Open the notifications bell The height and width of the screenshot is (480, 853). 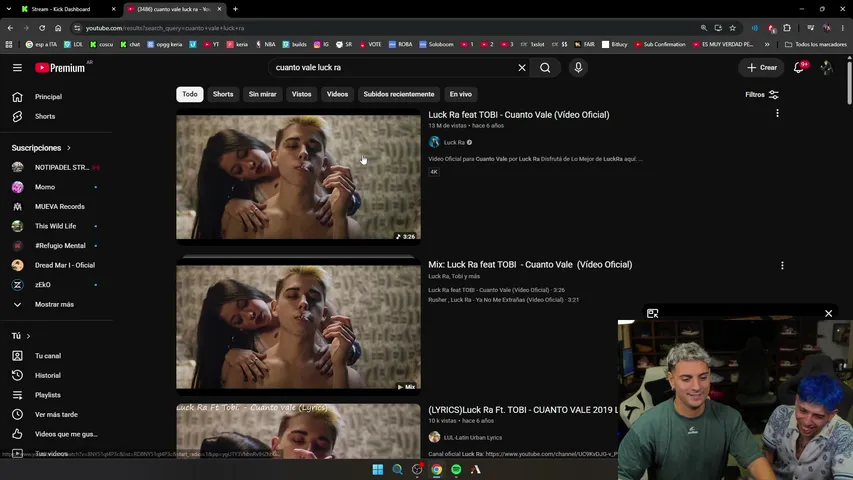(x=799, y=67)
